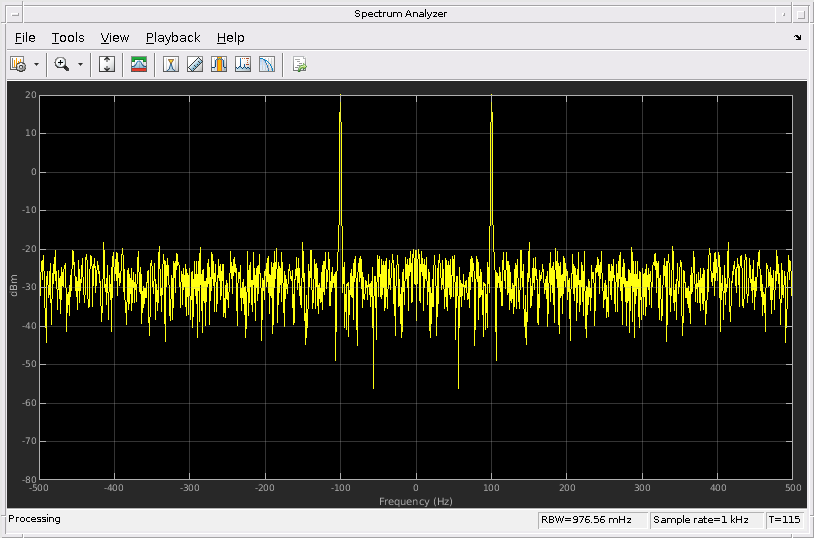This screenshot has height=538, width=814.
Task: Open the Playback menu
Action: pyautogui.click(x=173, y=38)
